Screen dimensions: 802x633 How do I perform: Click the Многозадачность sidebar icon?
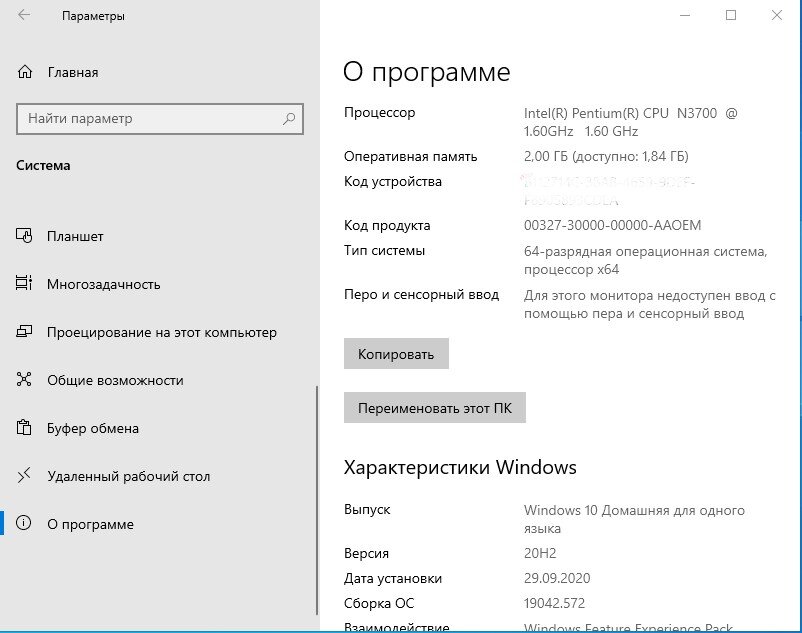[x=23, y=284]
